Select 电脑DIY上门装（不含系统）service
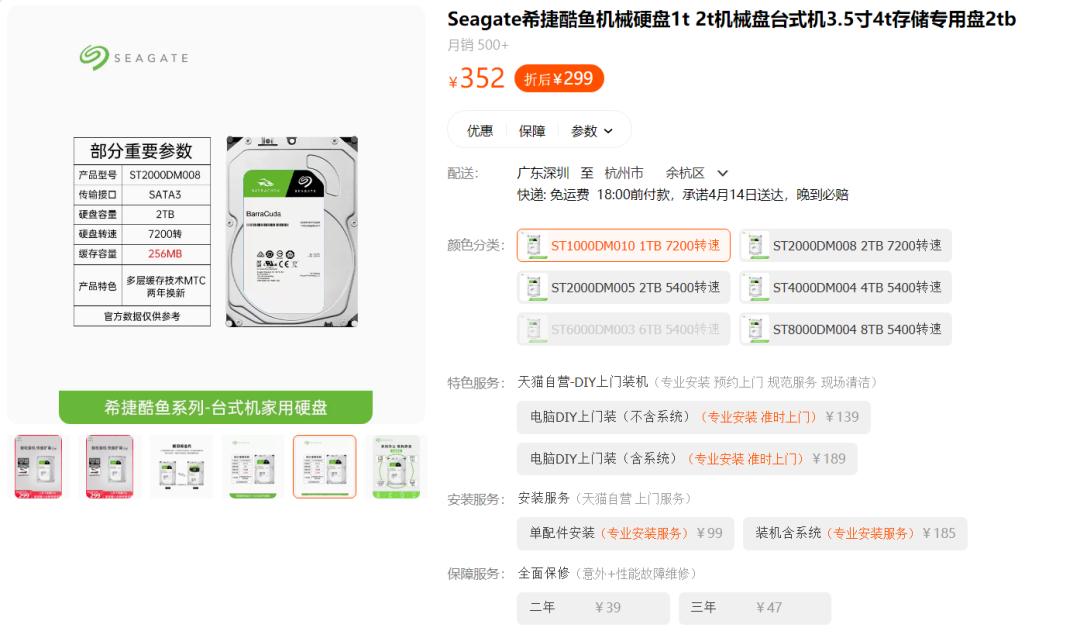1080x638 pixels. pyautogui.click(x=693, y=417)
